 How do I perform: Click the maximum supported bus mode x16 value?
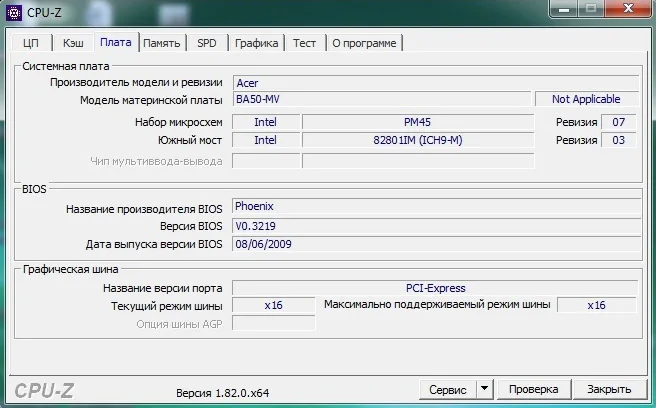tap(597, 305)
